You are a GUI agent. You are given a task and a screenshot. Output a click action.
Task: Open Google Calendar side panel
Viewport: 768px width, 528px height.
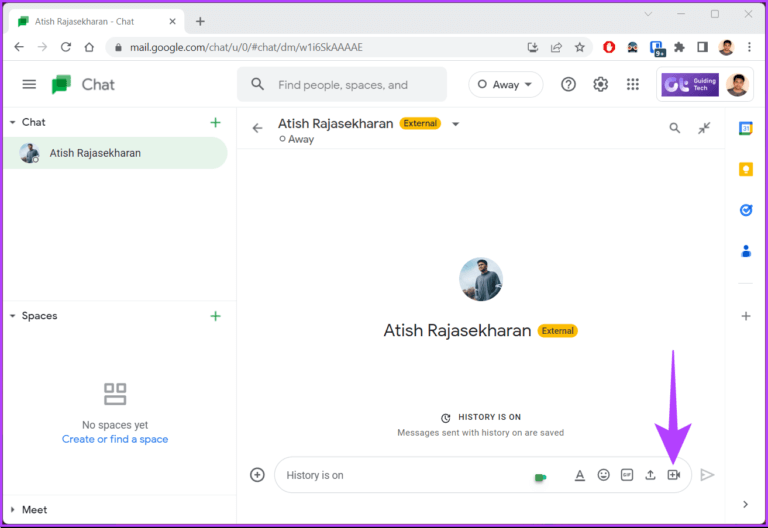pos(745,128)
